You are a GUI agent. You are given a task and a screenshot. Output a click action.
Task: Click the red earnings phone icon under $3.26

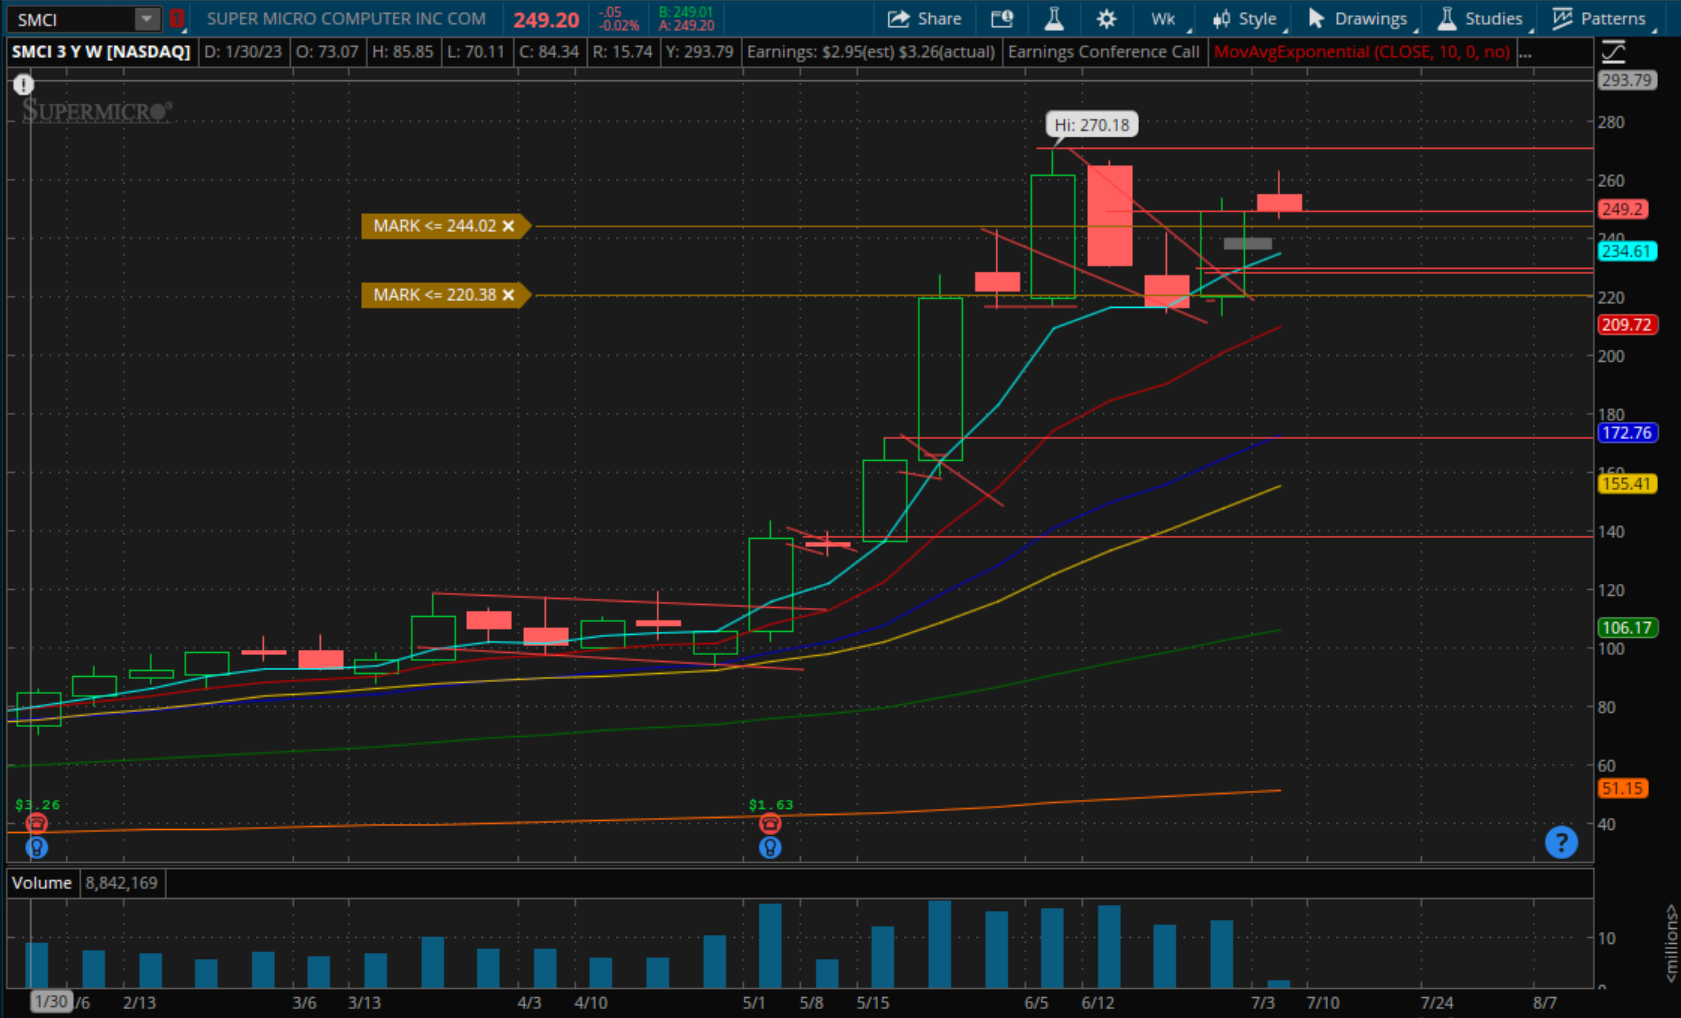pos(36,823)
